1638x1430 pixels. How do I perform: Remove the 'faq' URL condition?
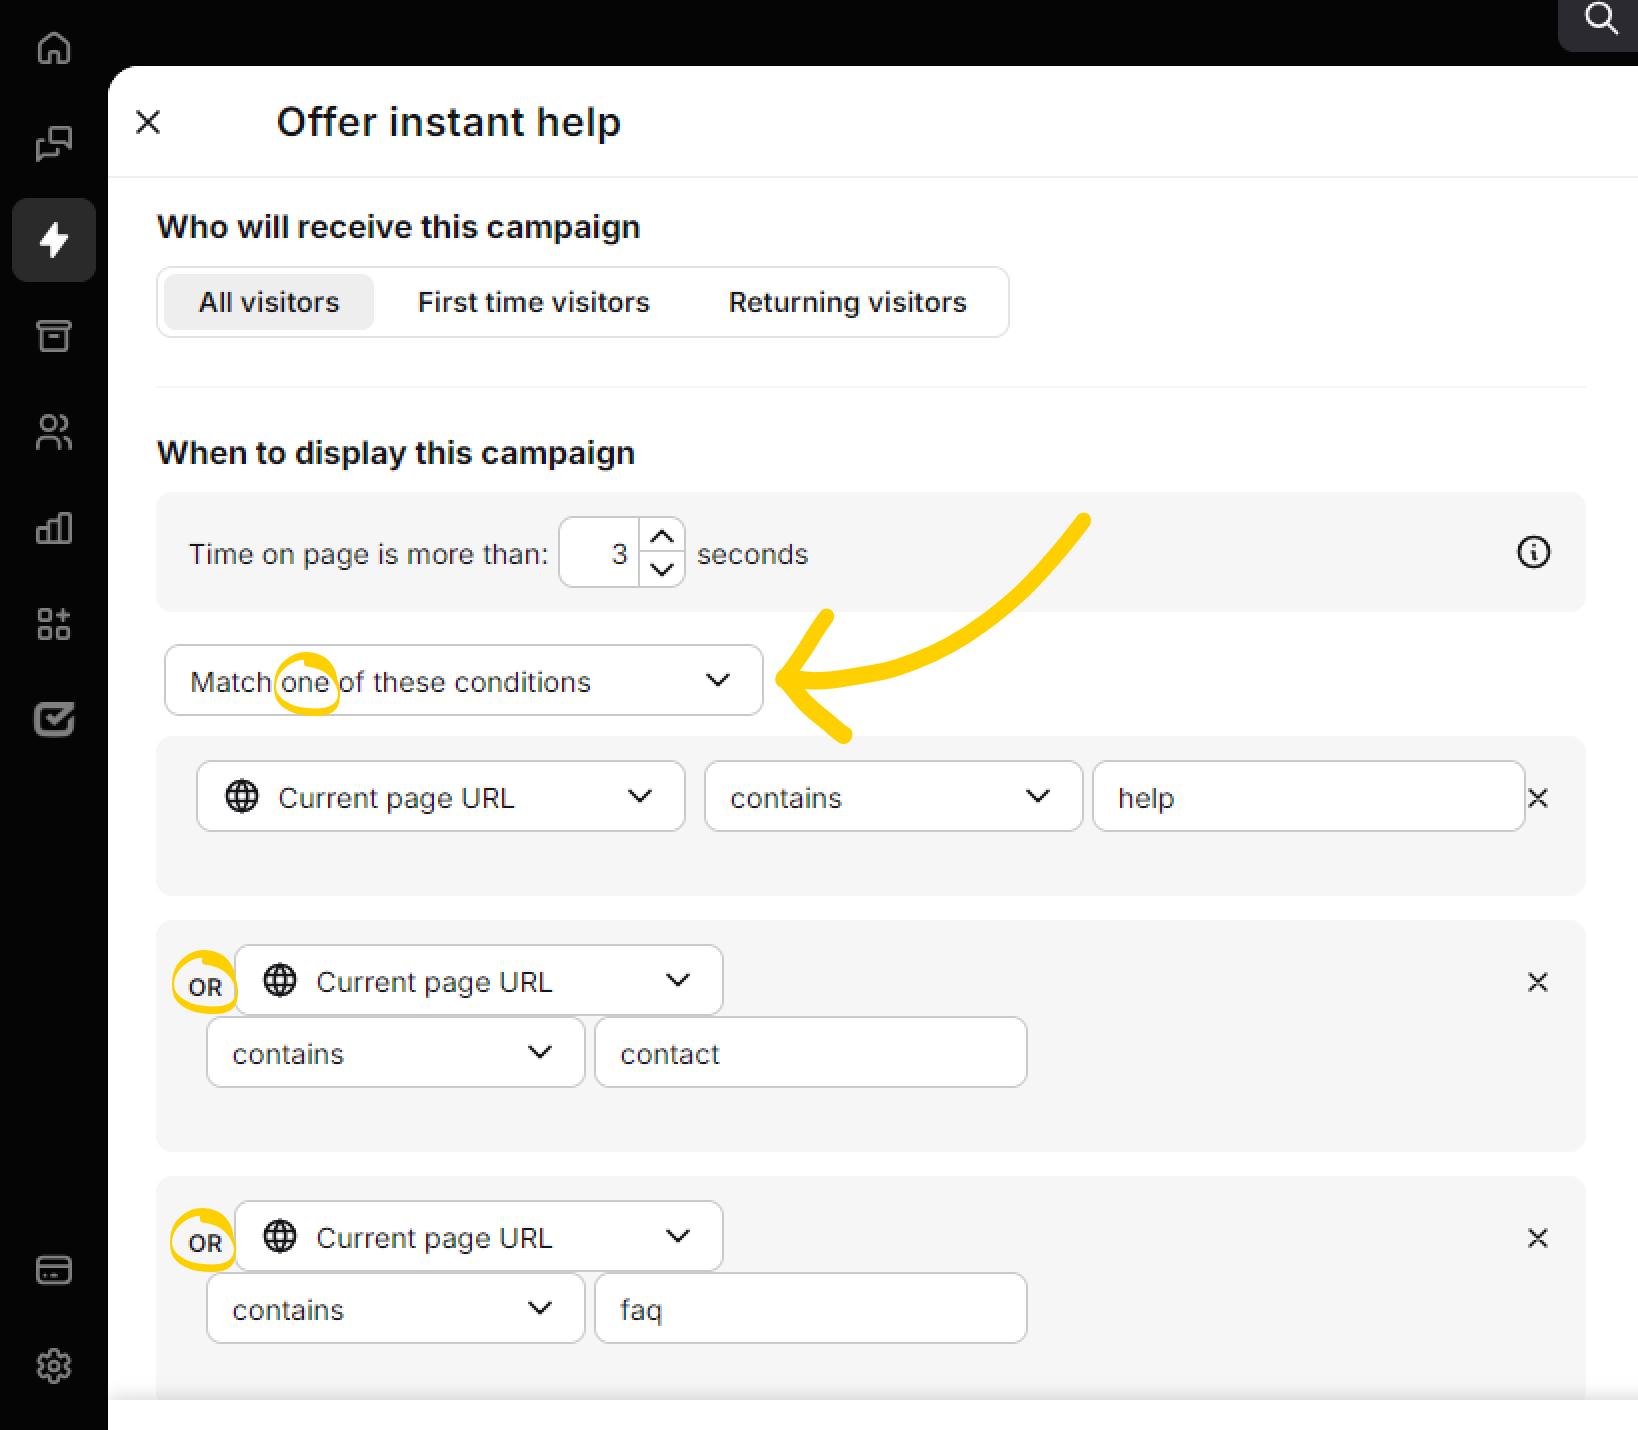tap(1538, 1238)
